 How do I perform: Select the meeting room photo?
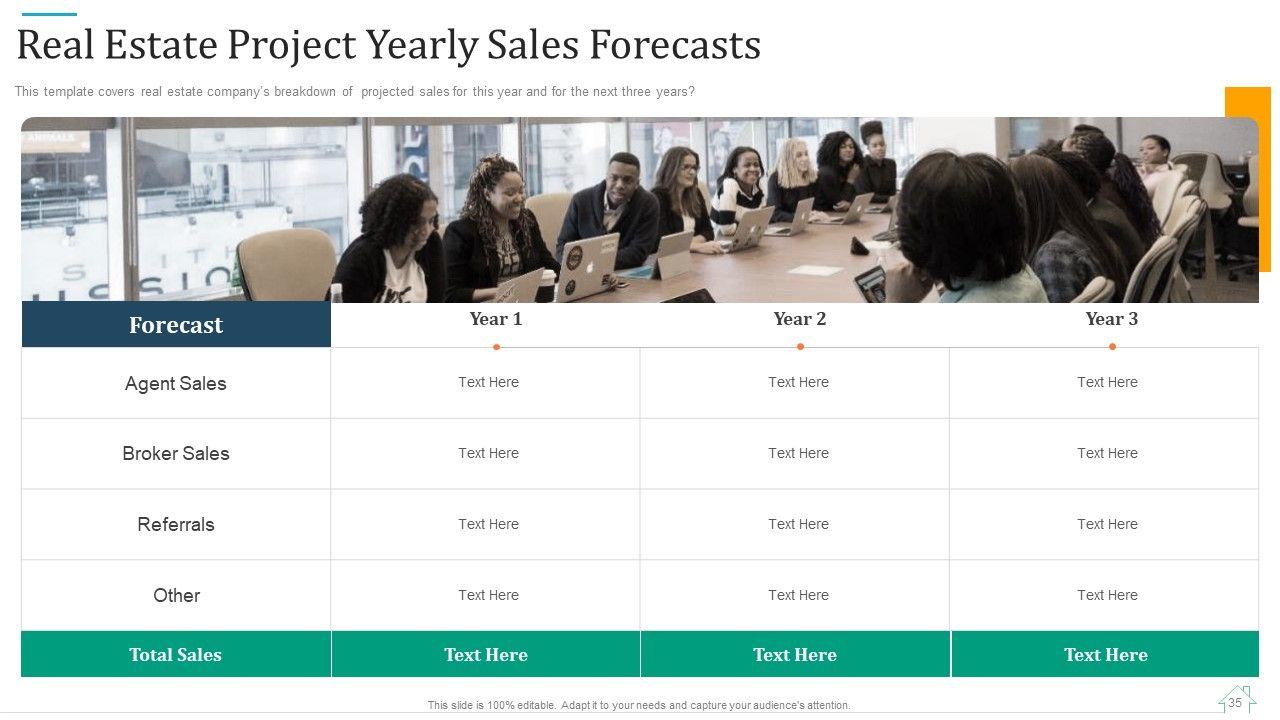point(640,210)
